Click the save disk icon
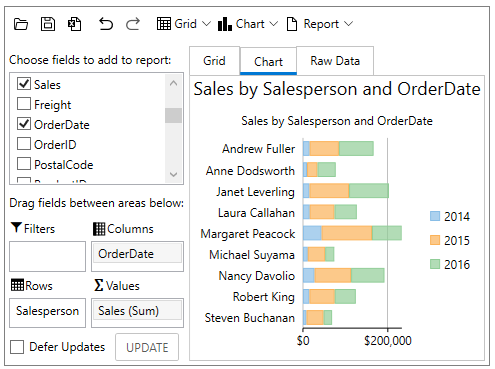495x369 pixels. pyautogui.click(x=48, y=24)
